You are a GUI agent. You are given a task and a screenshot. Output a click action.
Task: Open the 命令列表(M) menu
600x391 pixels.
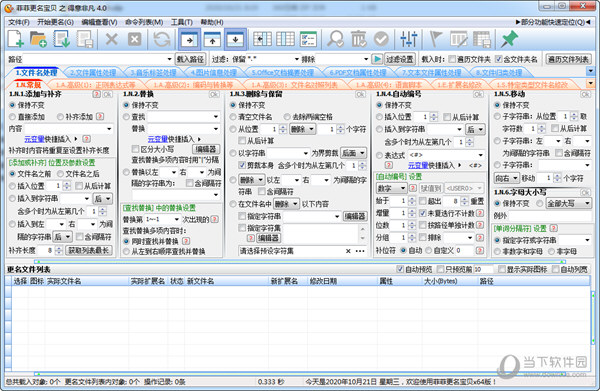click(144, 22)
